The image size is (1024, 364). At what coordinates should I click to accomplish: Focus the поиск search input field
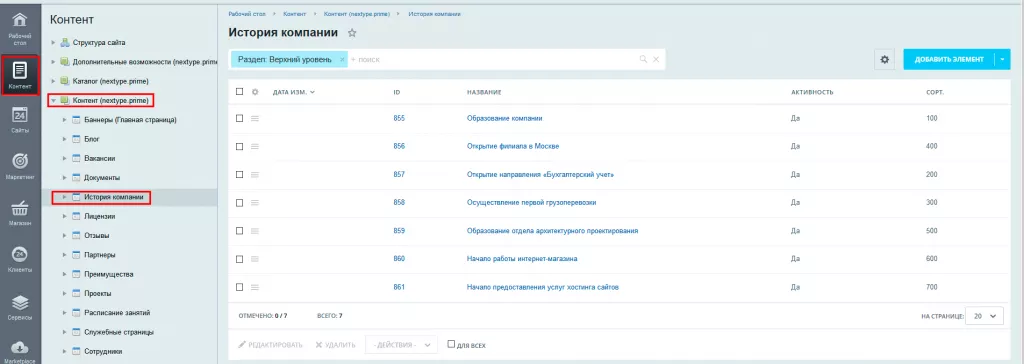(x=493, y=59)
